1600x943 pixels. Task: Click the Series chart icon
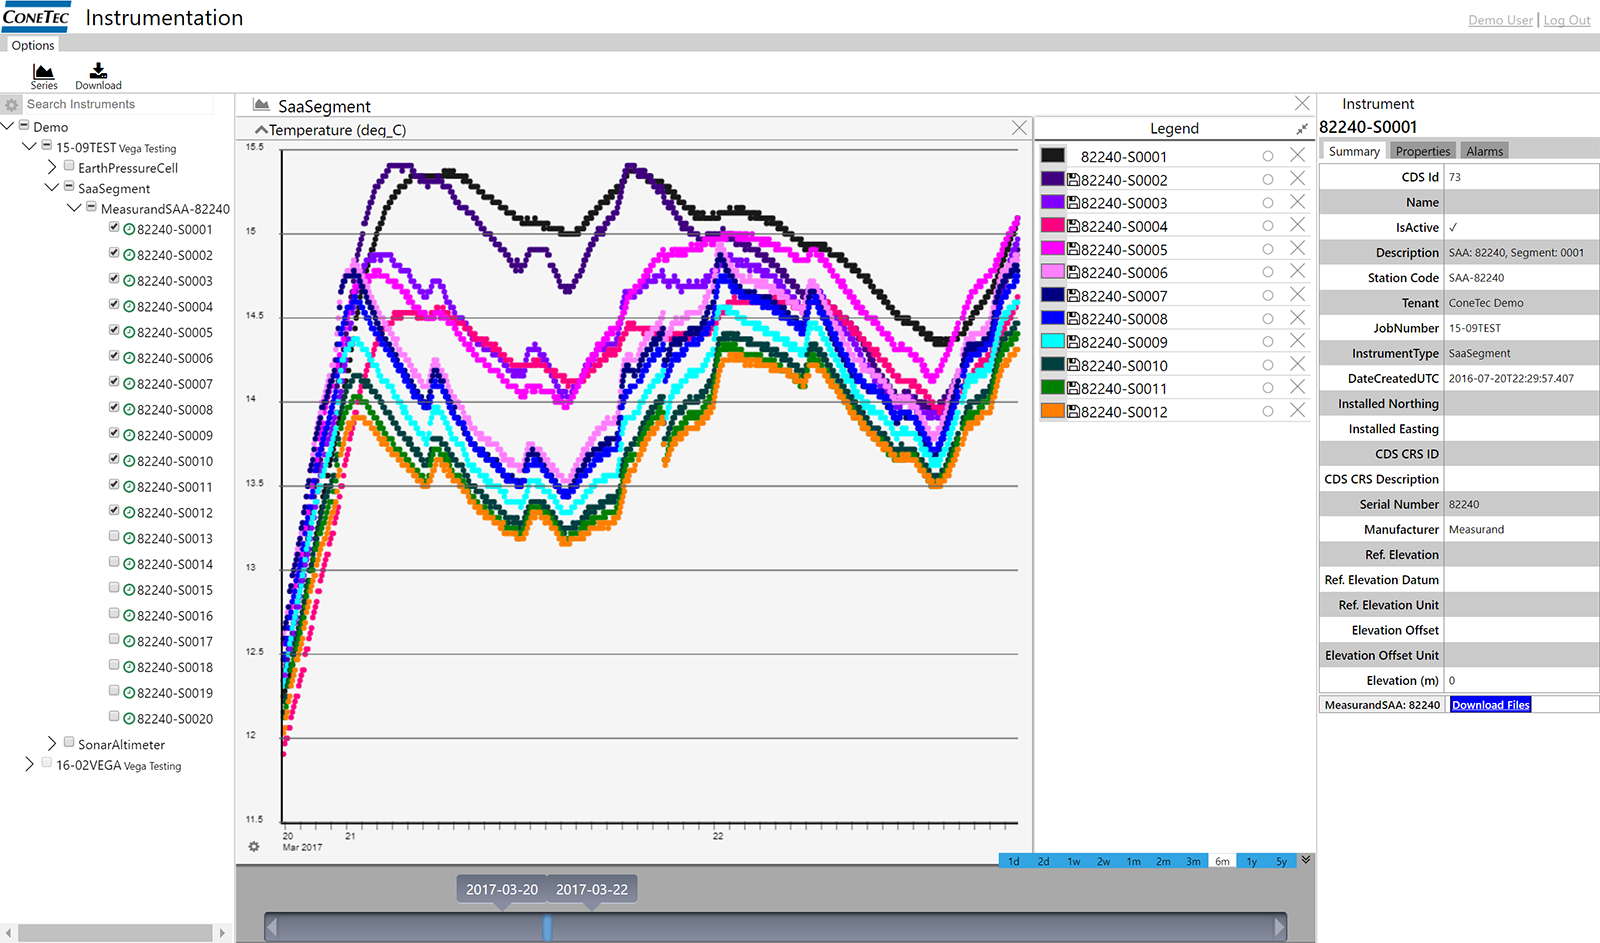click(x=43, y=72)
